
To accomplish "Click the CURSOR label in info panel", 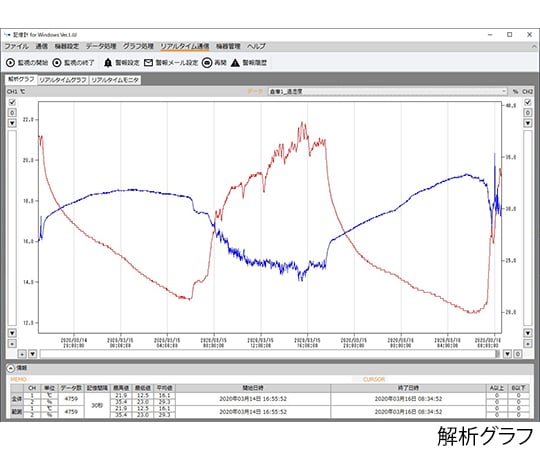I will click(x=374, y=379).
